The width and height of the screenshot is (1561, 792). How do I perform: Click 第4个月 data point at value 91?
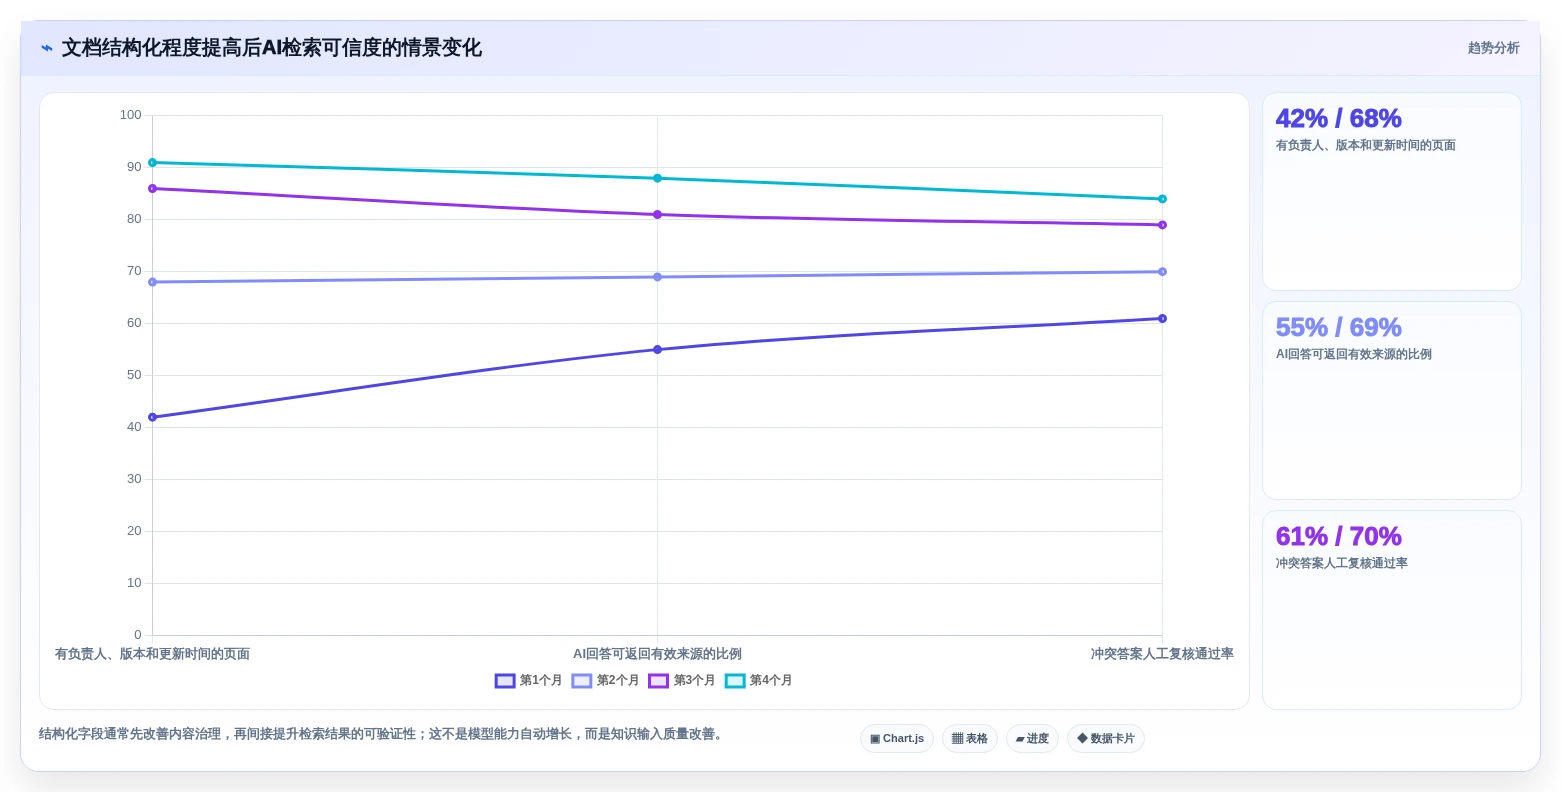tap(153, 163)
